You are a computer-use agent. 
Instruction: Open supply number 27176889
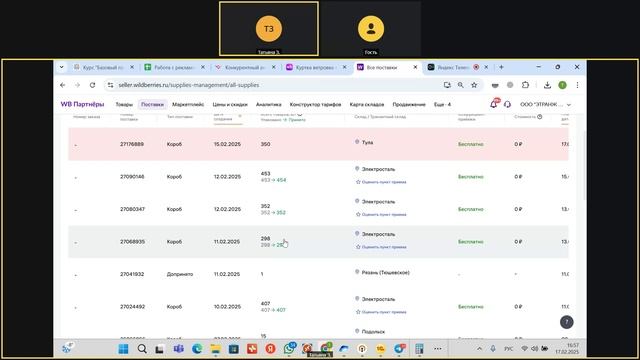(x=131, y=144)
